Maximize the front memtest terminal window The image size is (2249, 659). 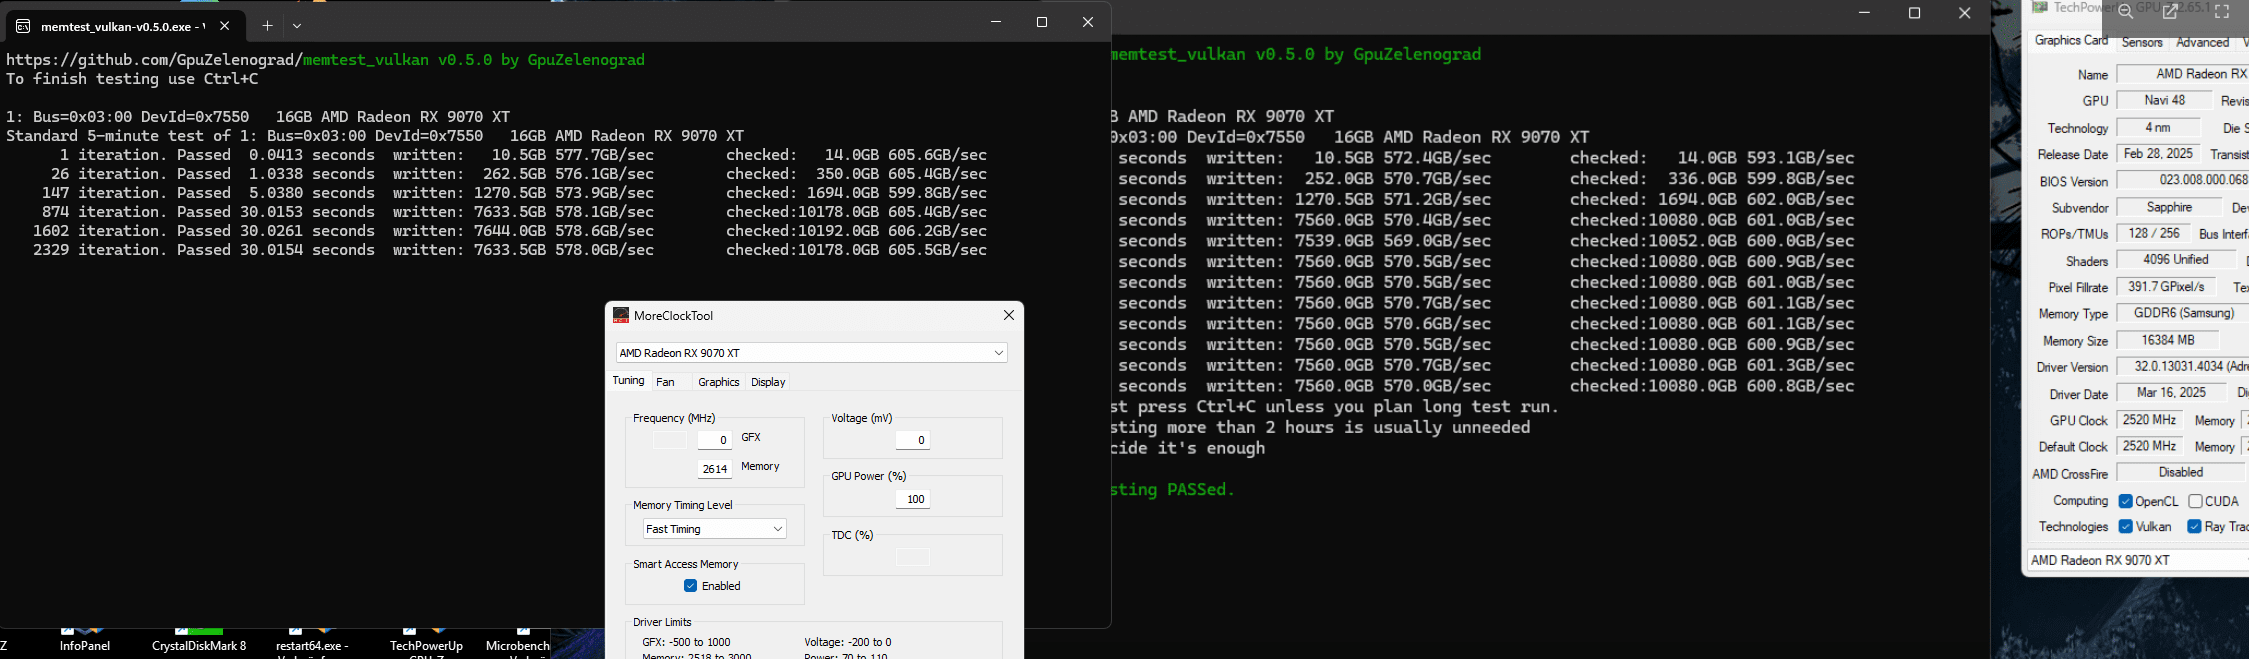coord(1042,22)
